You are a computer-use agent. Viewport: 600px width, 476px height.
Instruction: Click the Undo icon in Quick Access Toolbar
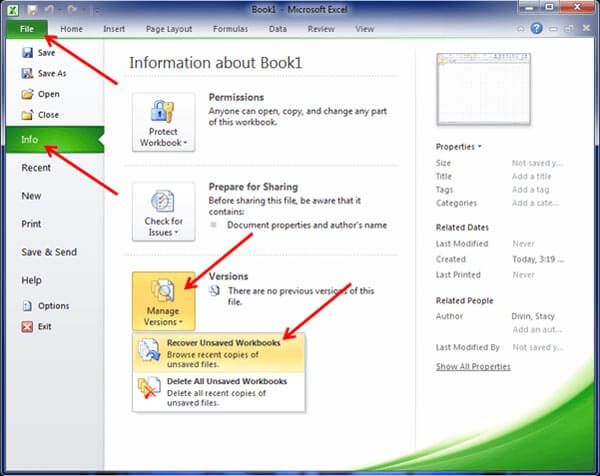coord(49,10)
